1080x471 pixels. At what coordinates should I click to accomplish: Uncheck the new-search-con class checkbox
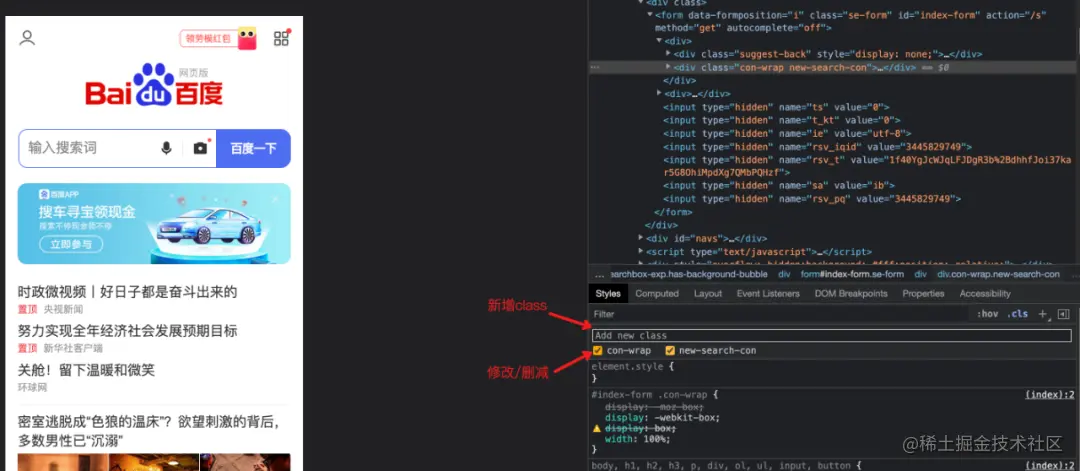[670, 350]
